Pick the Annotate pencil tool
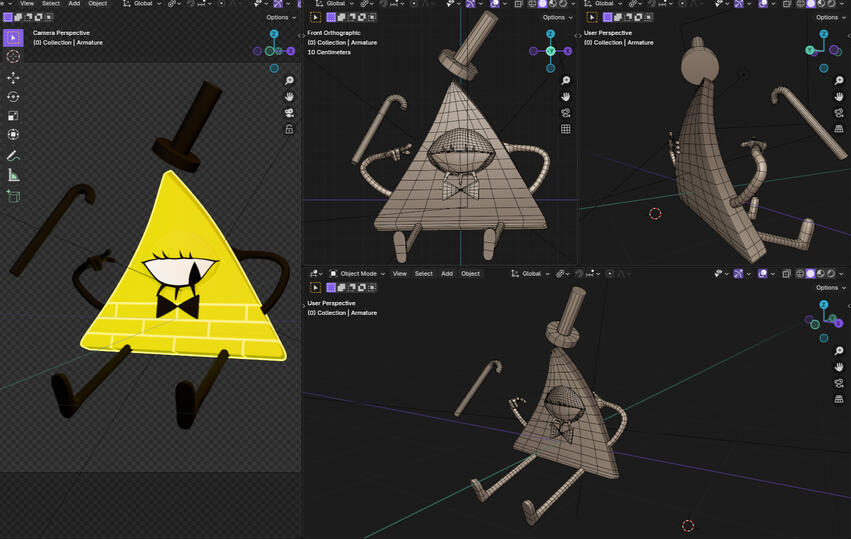 (13, 156)
